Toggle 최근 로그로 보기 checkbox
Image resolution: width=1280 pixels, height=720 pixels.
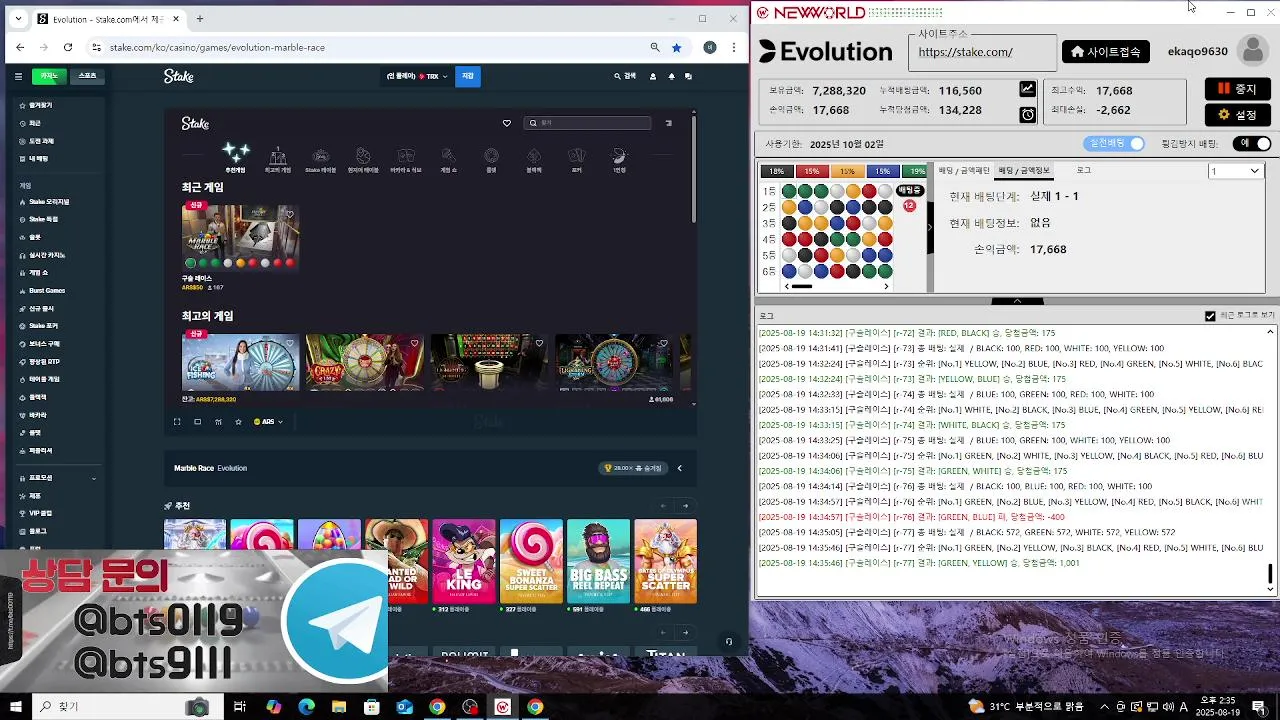[x=1210, y=316]
